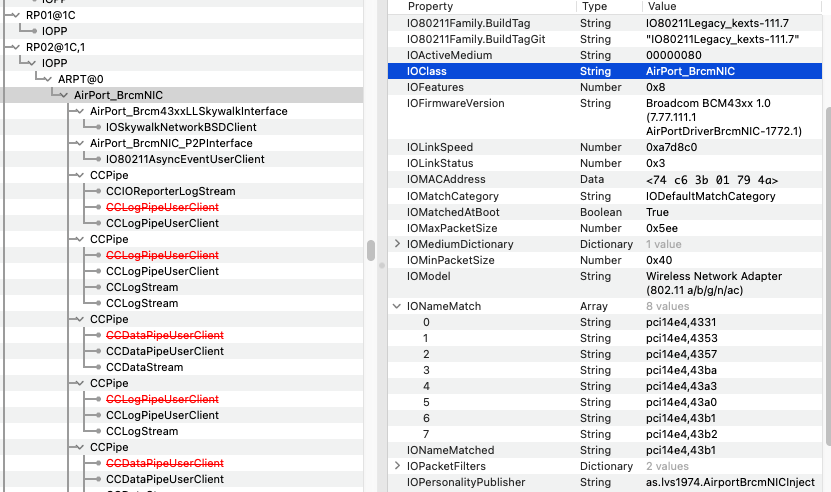Select the IOMatchCategory property row
The height and width of the screenshot is (492, 831).
[x=605, y=196]
